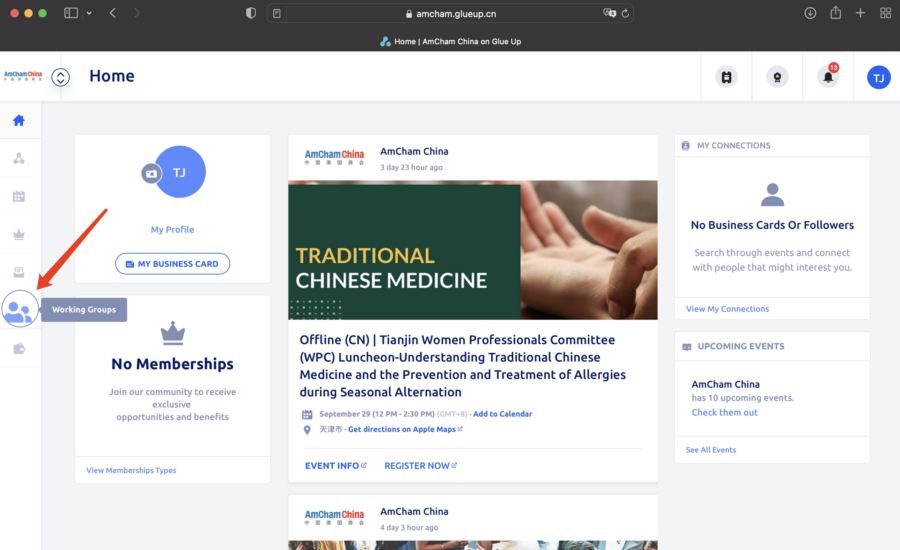Open the Safari tab overview

click(x=885, y=13)
